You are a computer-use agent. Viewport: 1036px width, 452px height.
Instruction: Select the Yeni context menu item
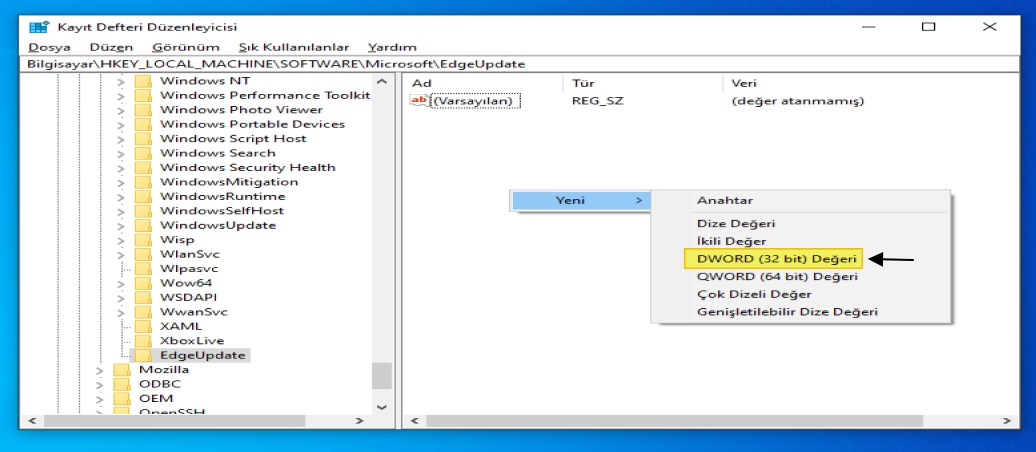(579, 200)
